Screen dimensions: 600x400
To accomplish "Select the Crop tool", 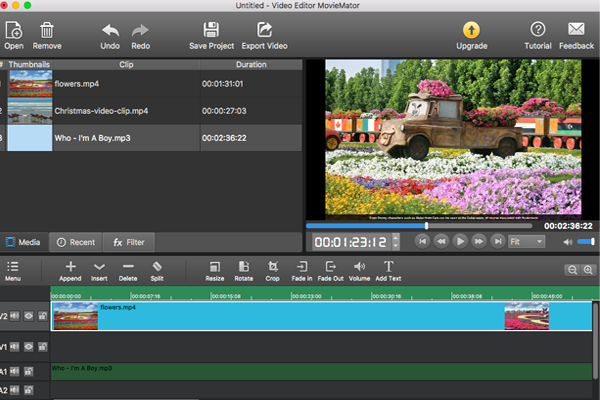I will [272, 271].
